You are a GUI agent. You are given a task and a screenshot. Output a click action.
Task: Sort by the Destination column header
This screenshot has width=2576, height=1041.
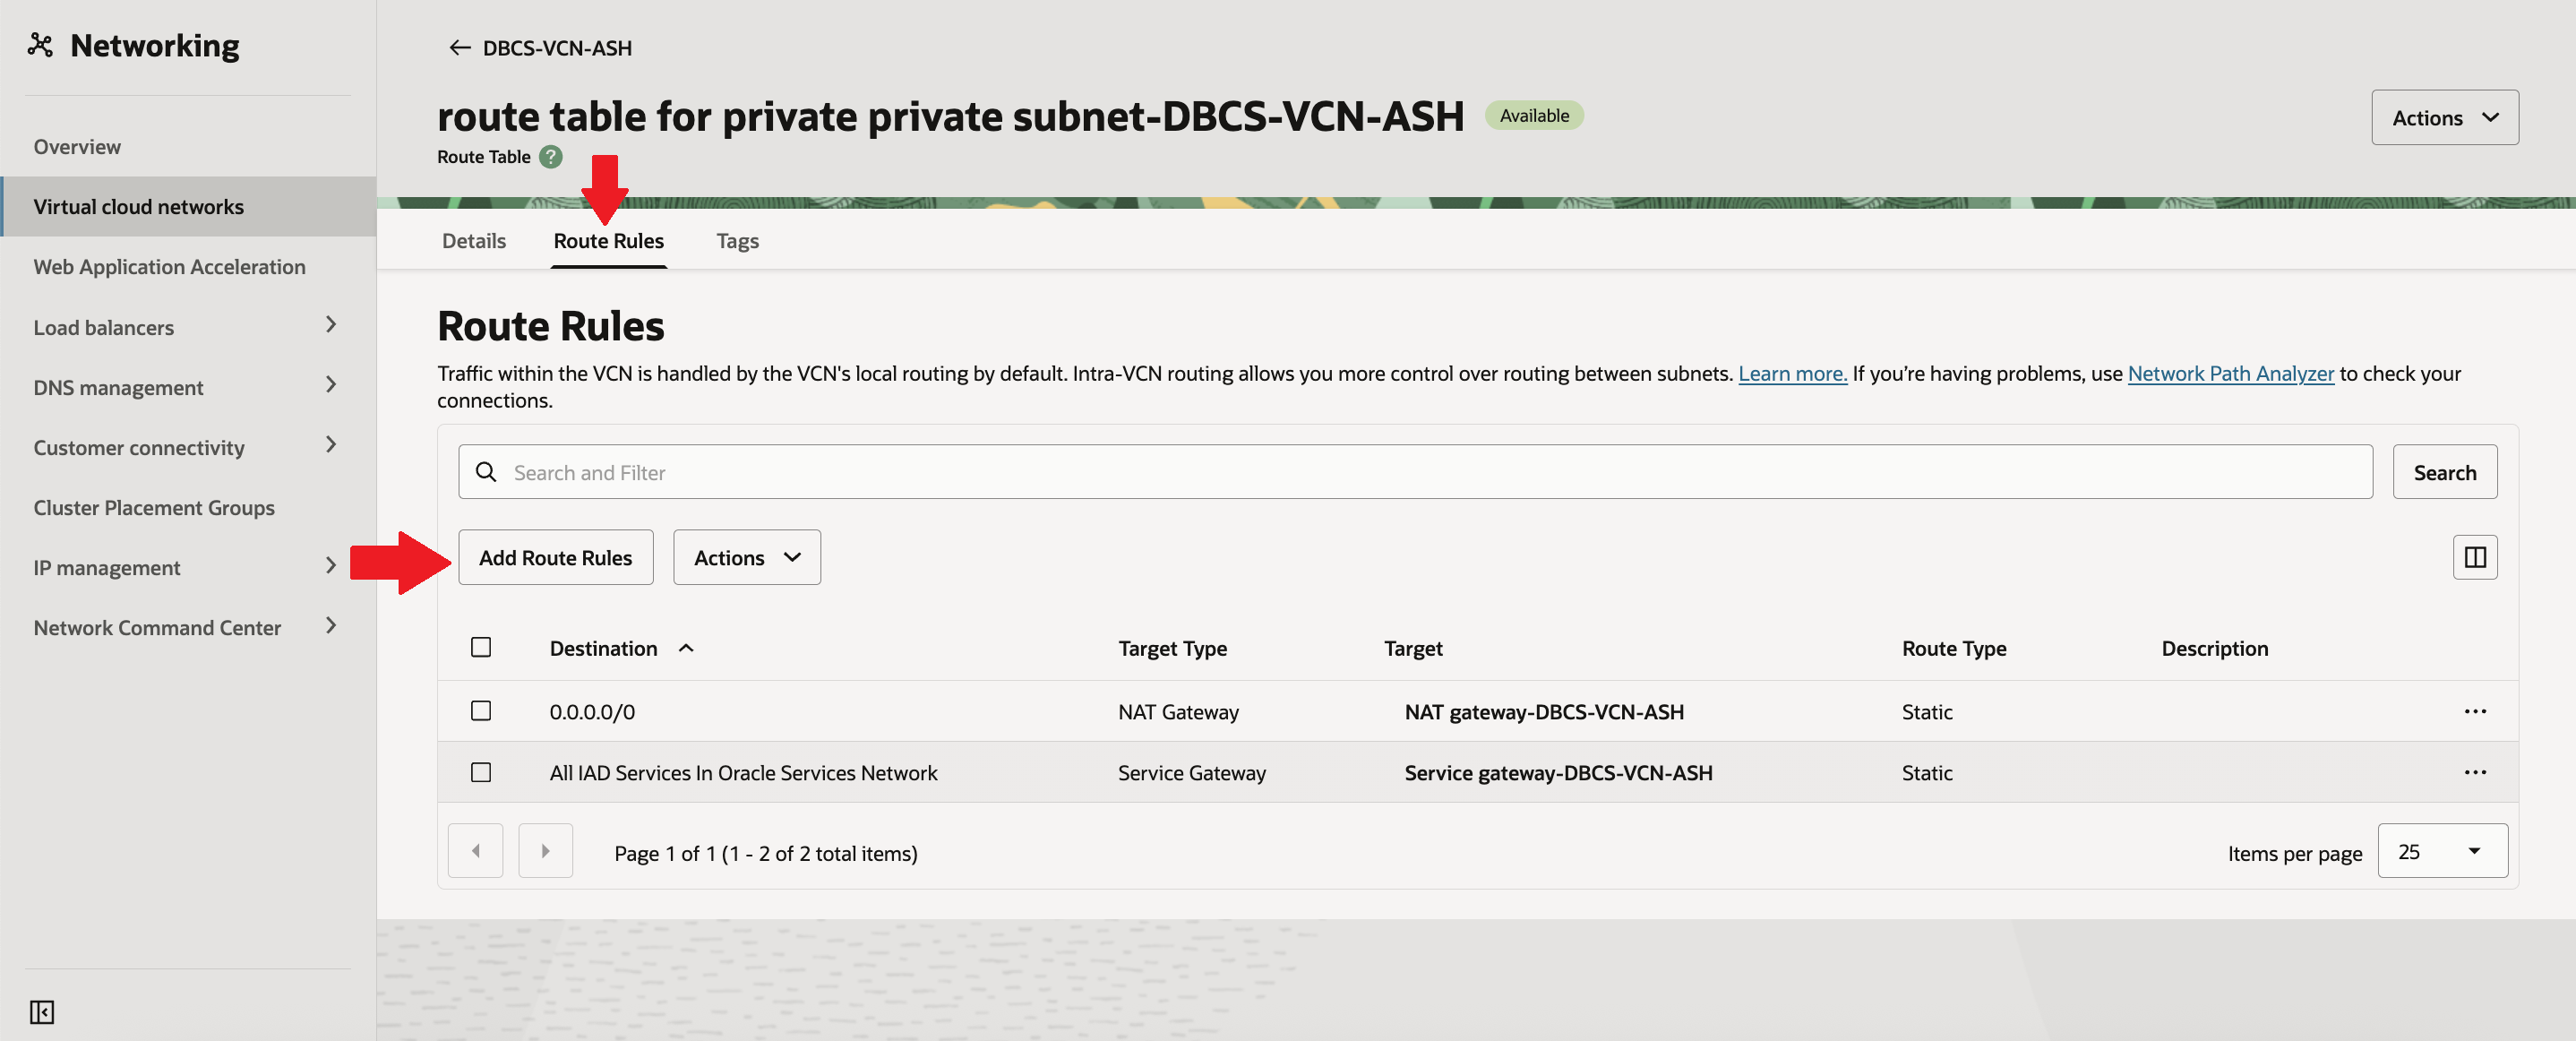point(604,649)
